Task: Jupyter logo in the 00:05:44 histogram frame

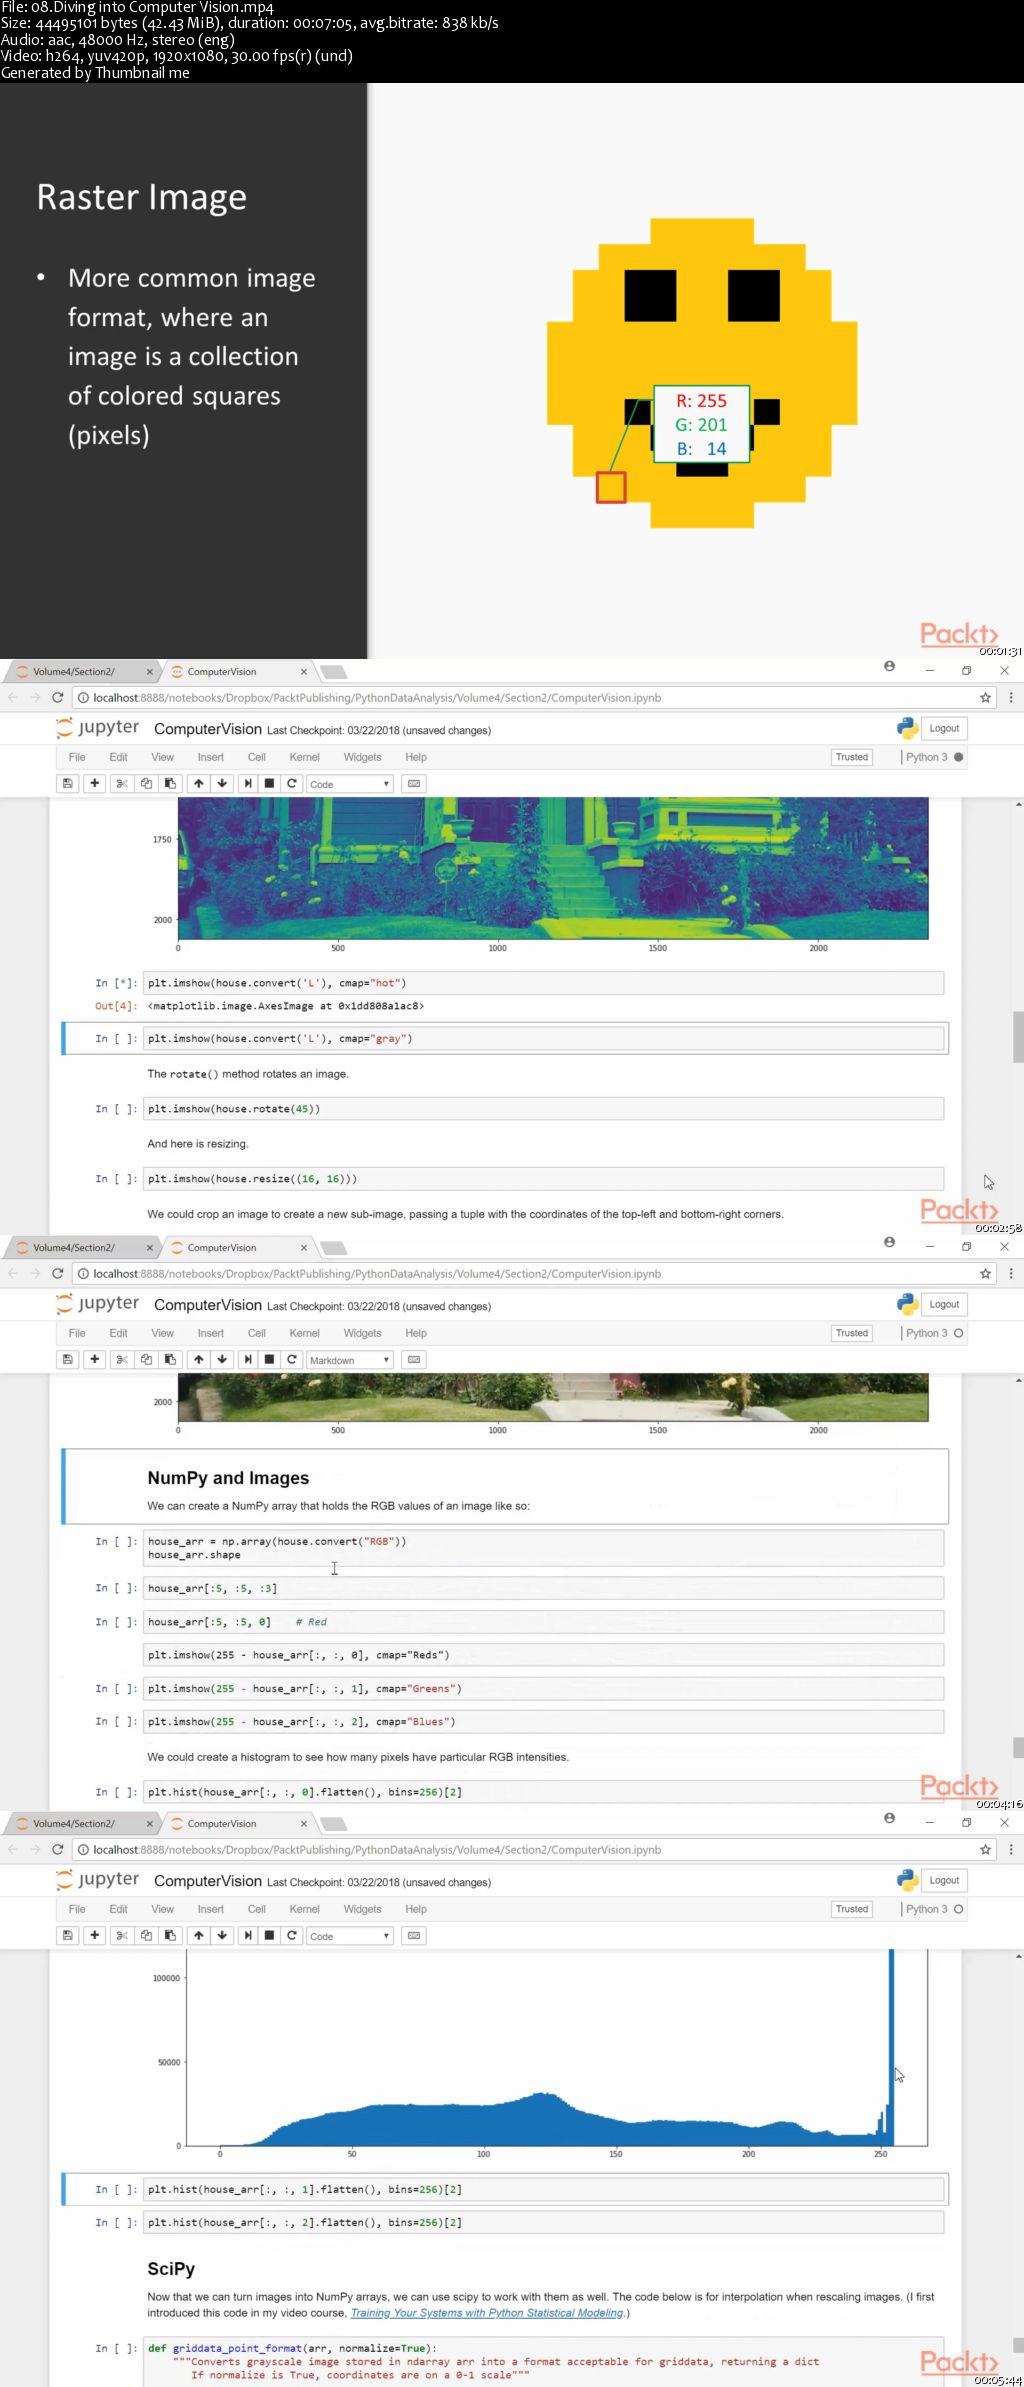Action: pos(98,1879)
